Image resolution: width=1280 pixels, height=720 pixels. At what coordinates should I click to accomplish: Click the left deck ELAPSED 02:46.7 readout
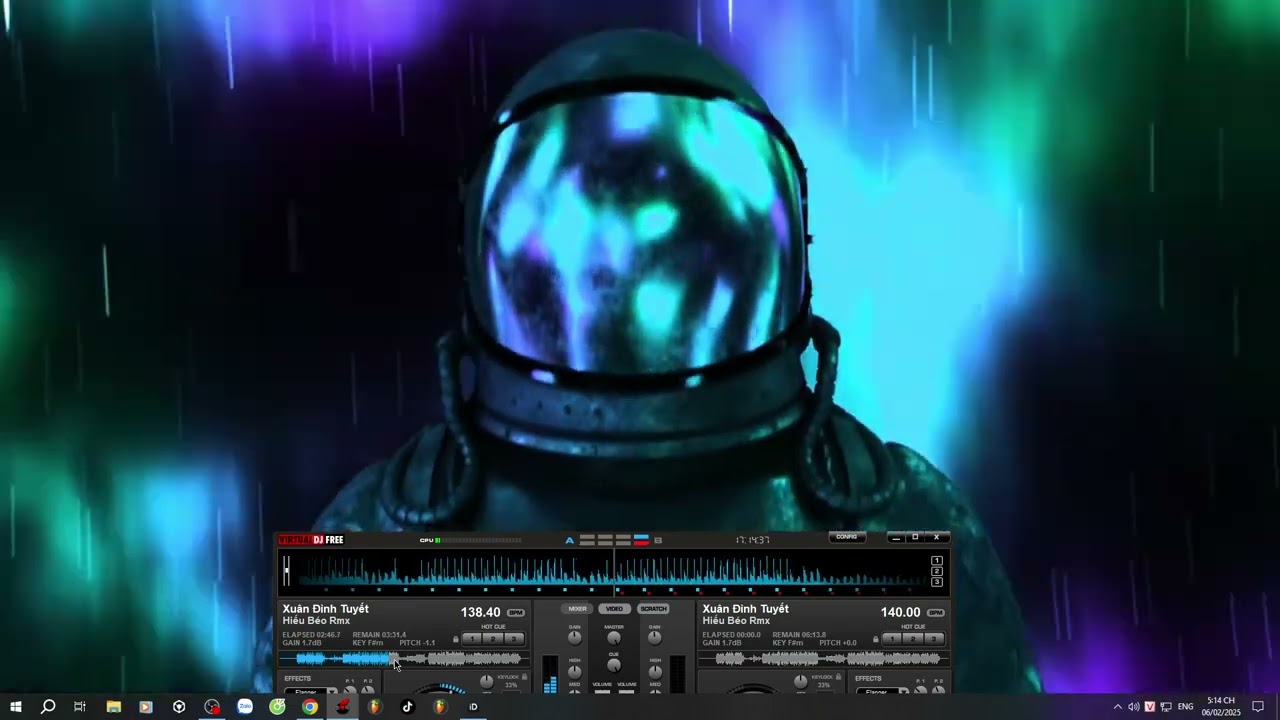tap(311, 635)
